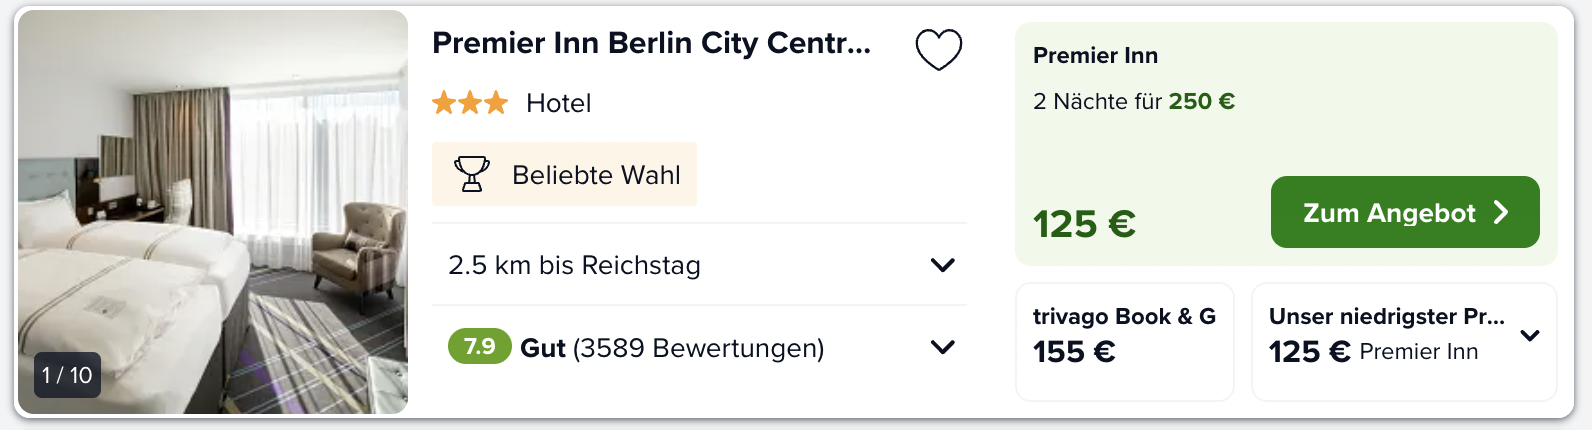Expand the 2.5 km bis Reichstag row

[699, 265]
